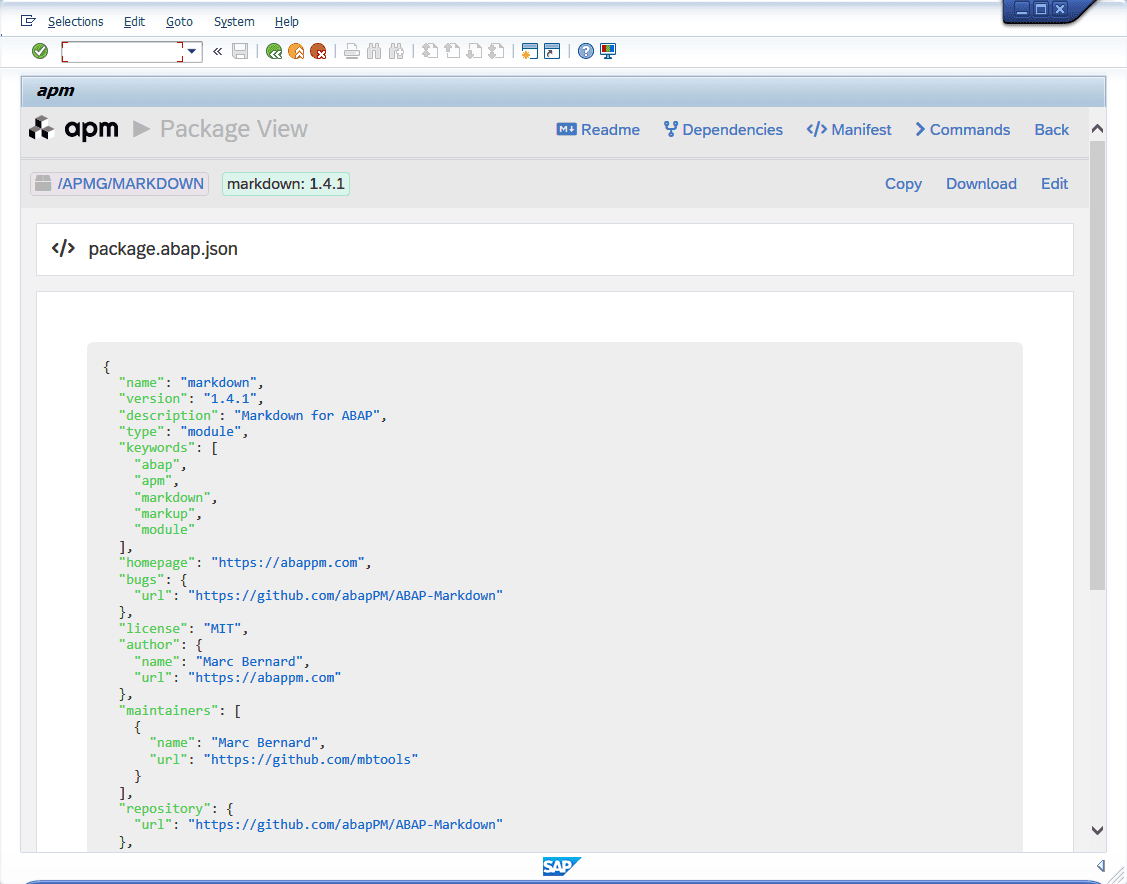
Task: Click the Last Page toolbar icon
Action: point(497,51)
